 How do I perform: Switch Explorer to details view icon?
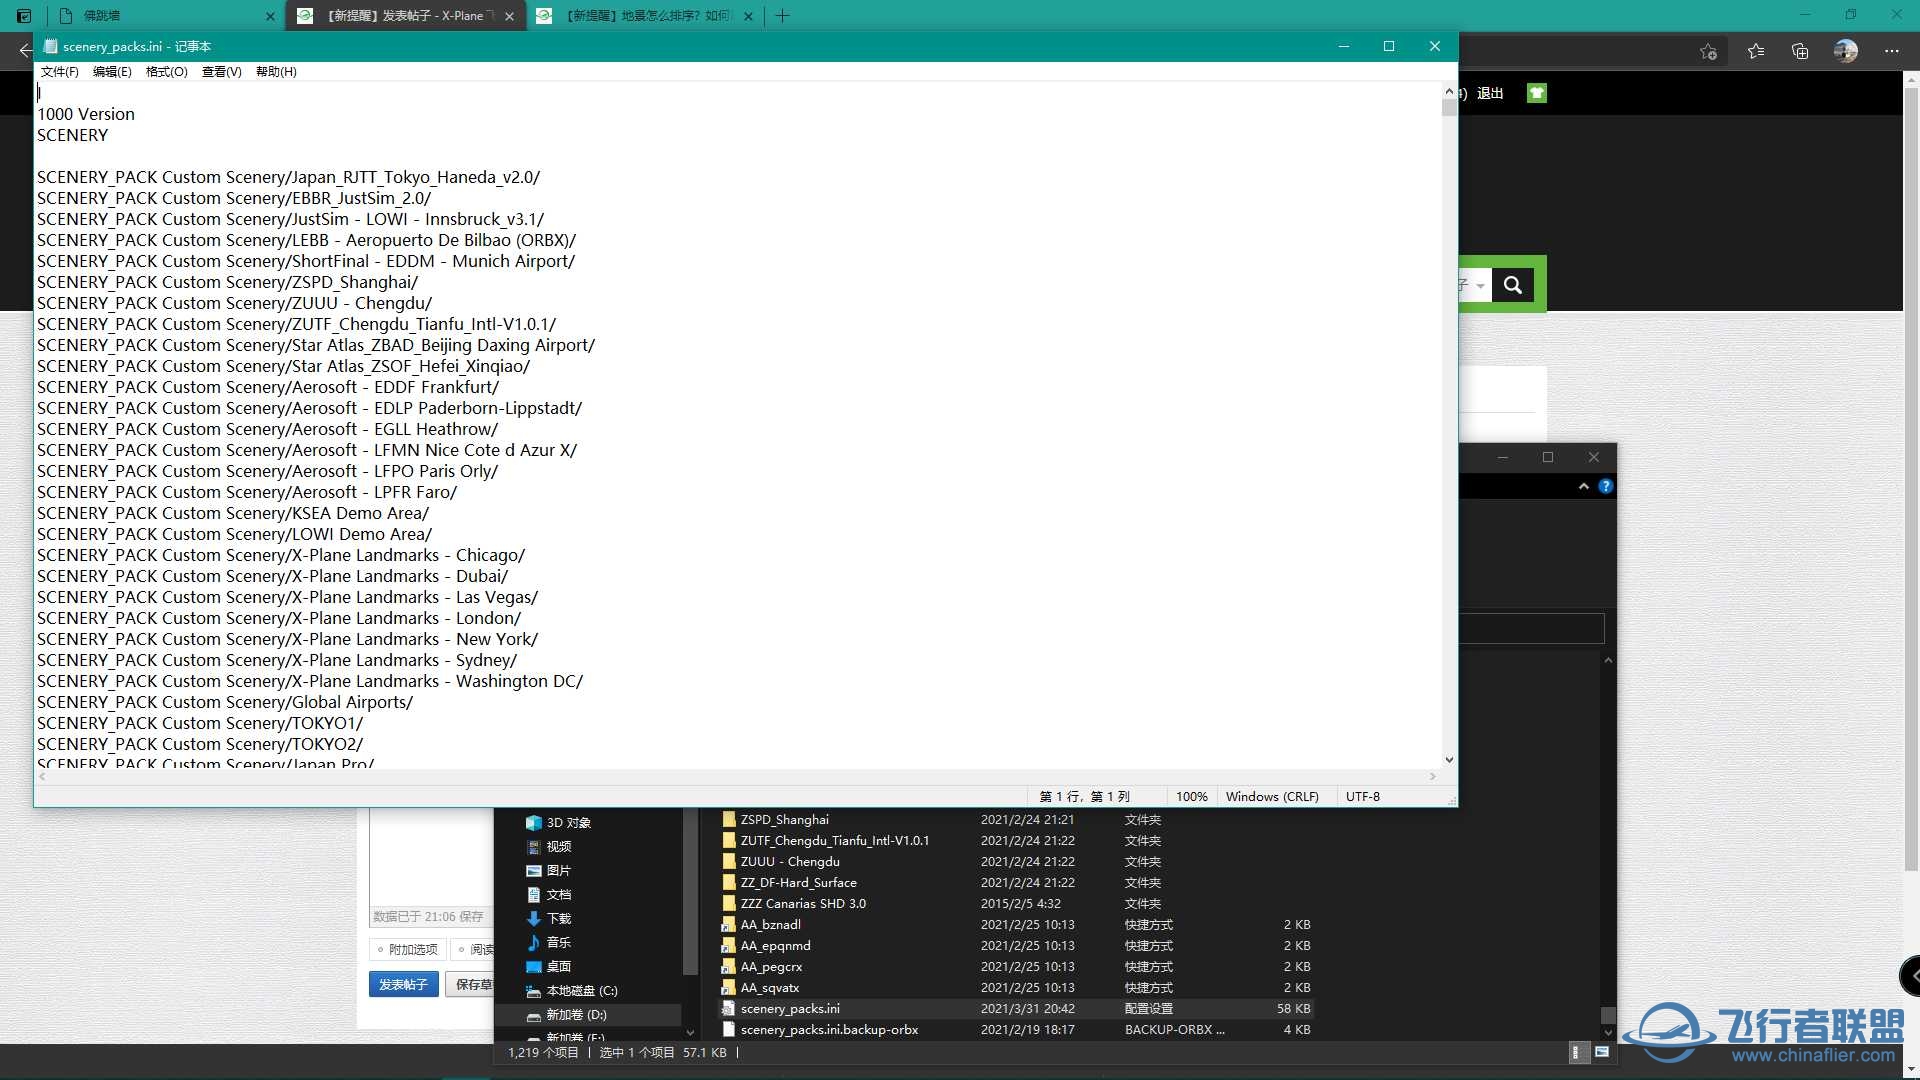(x=1578, y=1052)
